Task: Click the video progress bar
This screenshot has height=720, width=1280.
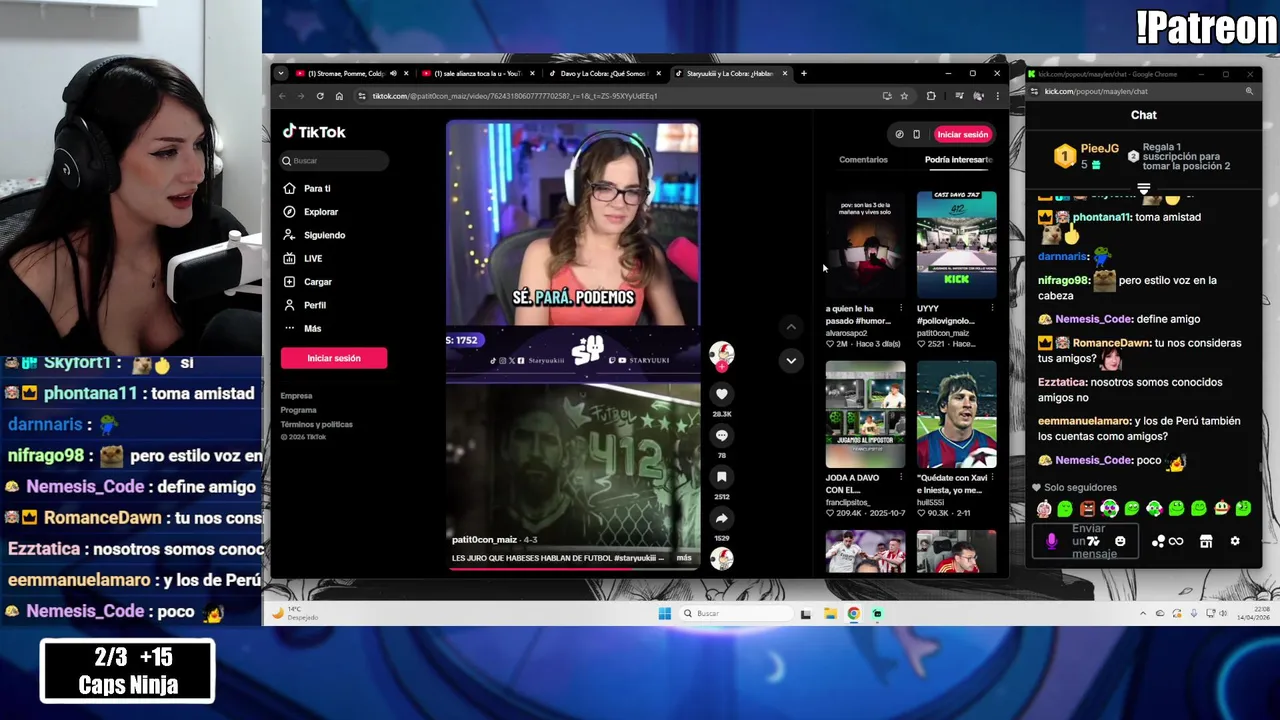Action: (573, 567)
